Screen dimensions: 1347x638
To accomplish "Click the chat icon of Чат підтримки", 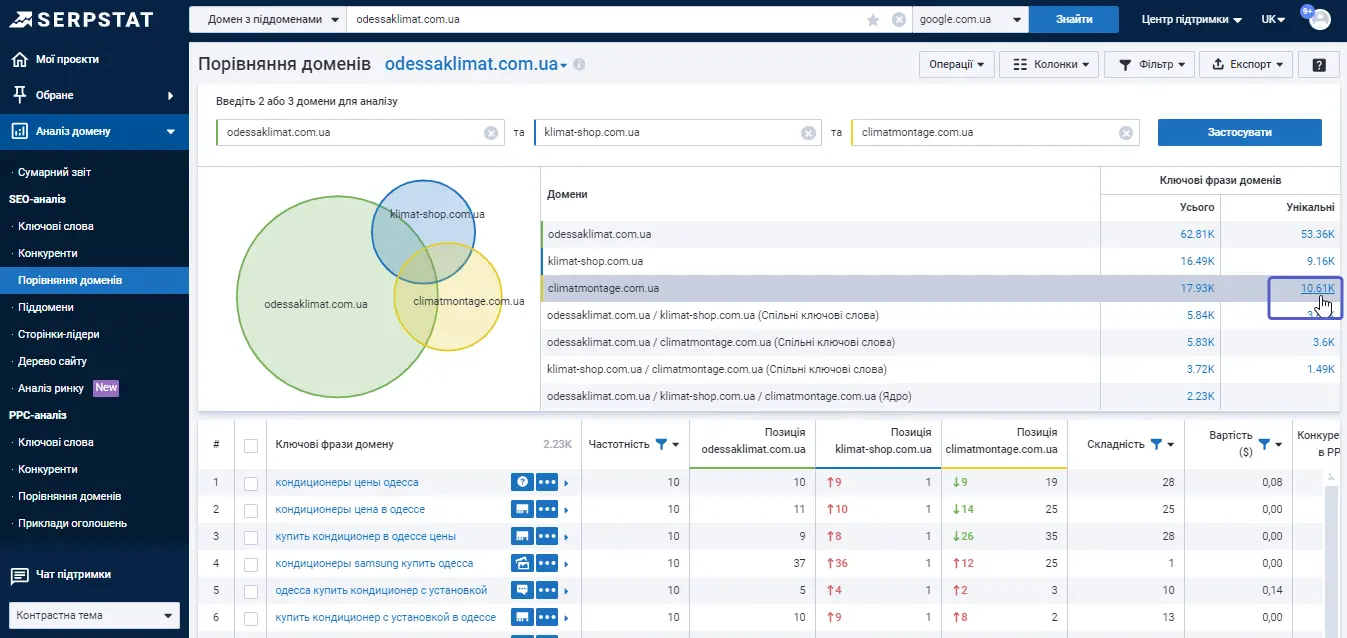I will point(19,575).
